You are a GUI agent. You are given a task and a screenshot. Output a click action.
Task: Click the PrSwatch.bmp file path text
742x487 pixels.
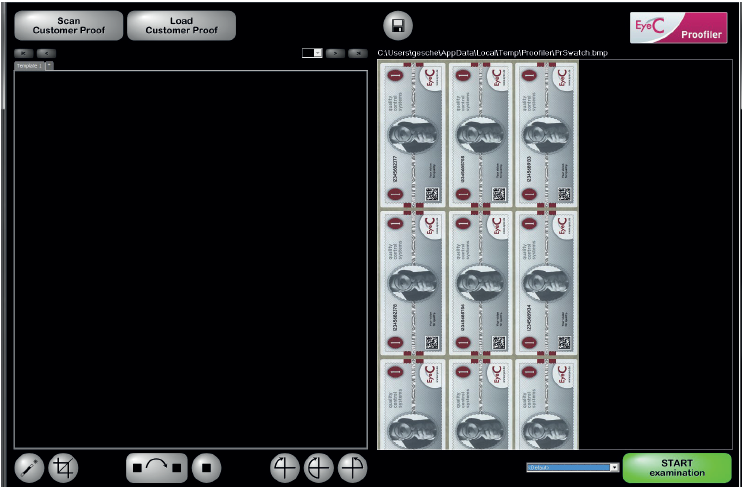tap(492, 53)
